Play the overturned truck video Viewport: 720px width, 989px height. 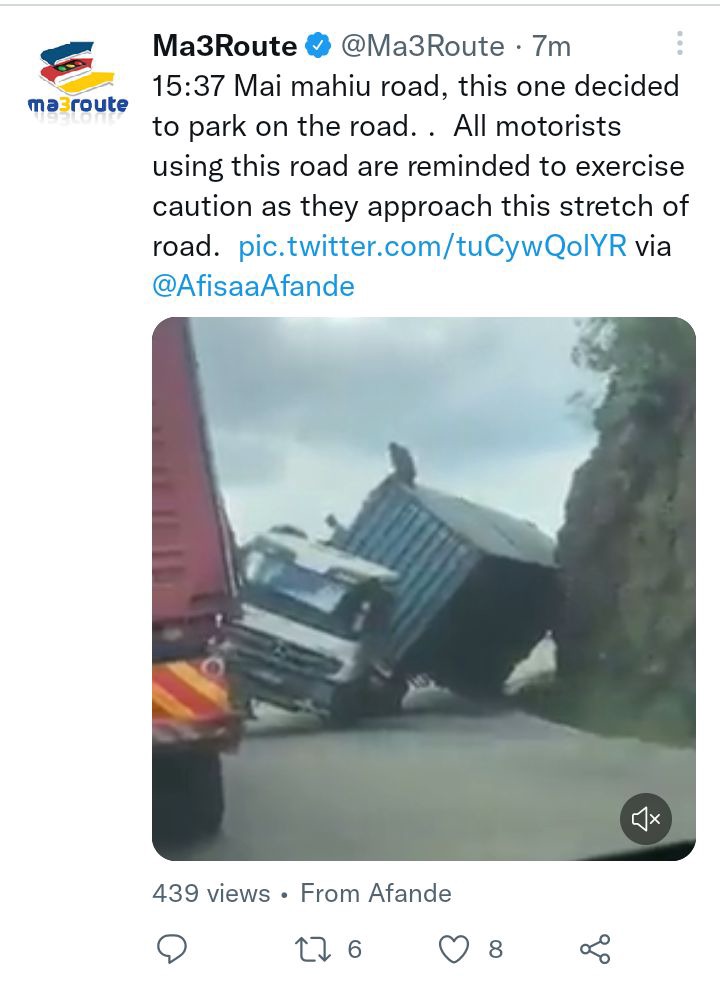pos(424,588)
